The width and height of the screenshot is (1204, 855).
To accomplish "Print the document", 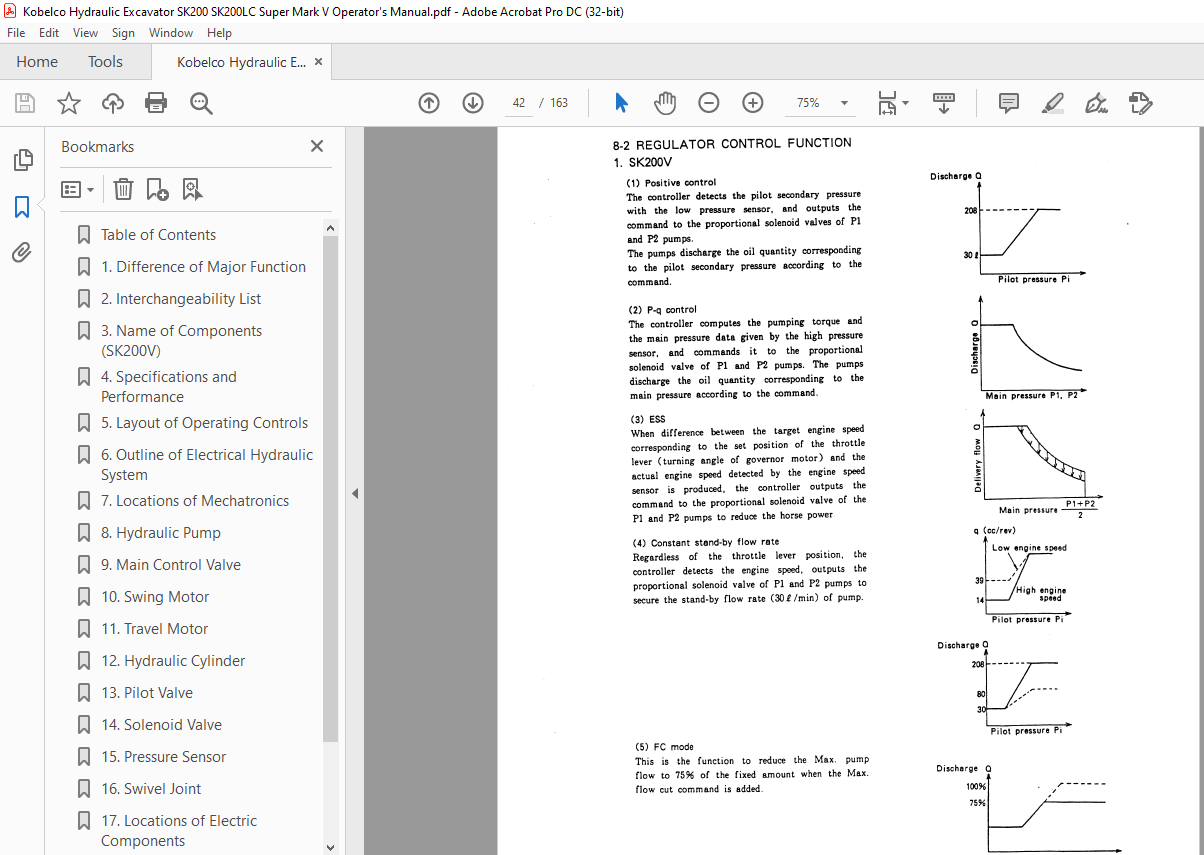I will click(x=156, y=103).
